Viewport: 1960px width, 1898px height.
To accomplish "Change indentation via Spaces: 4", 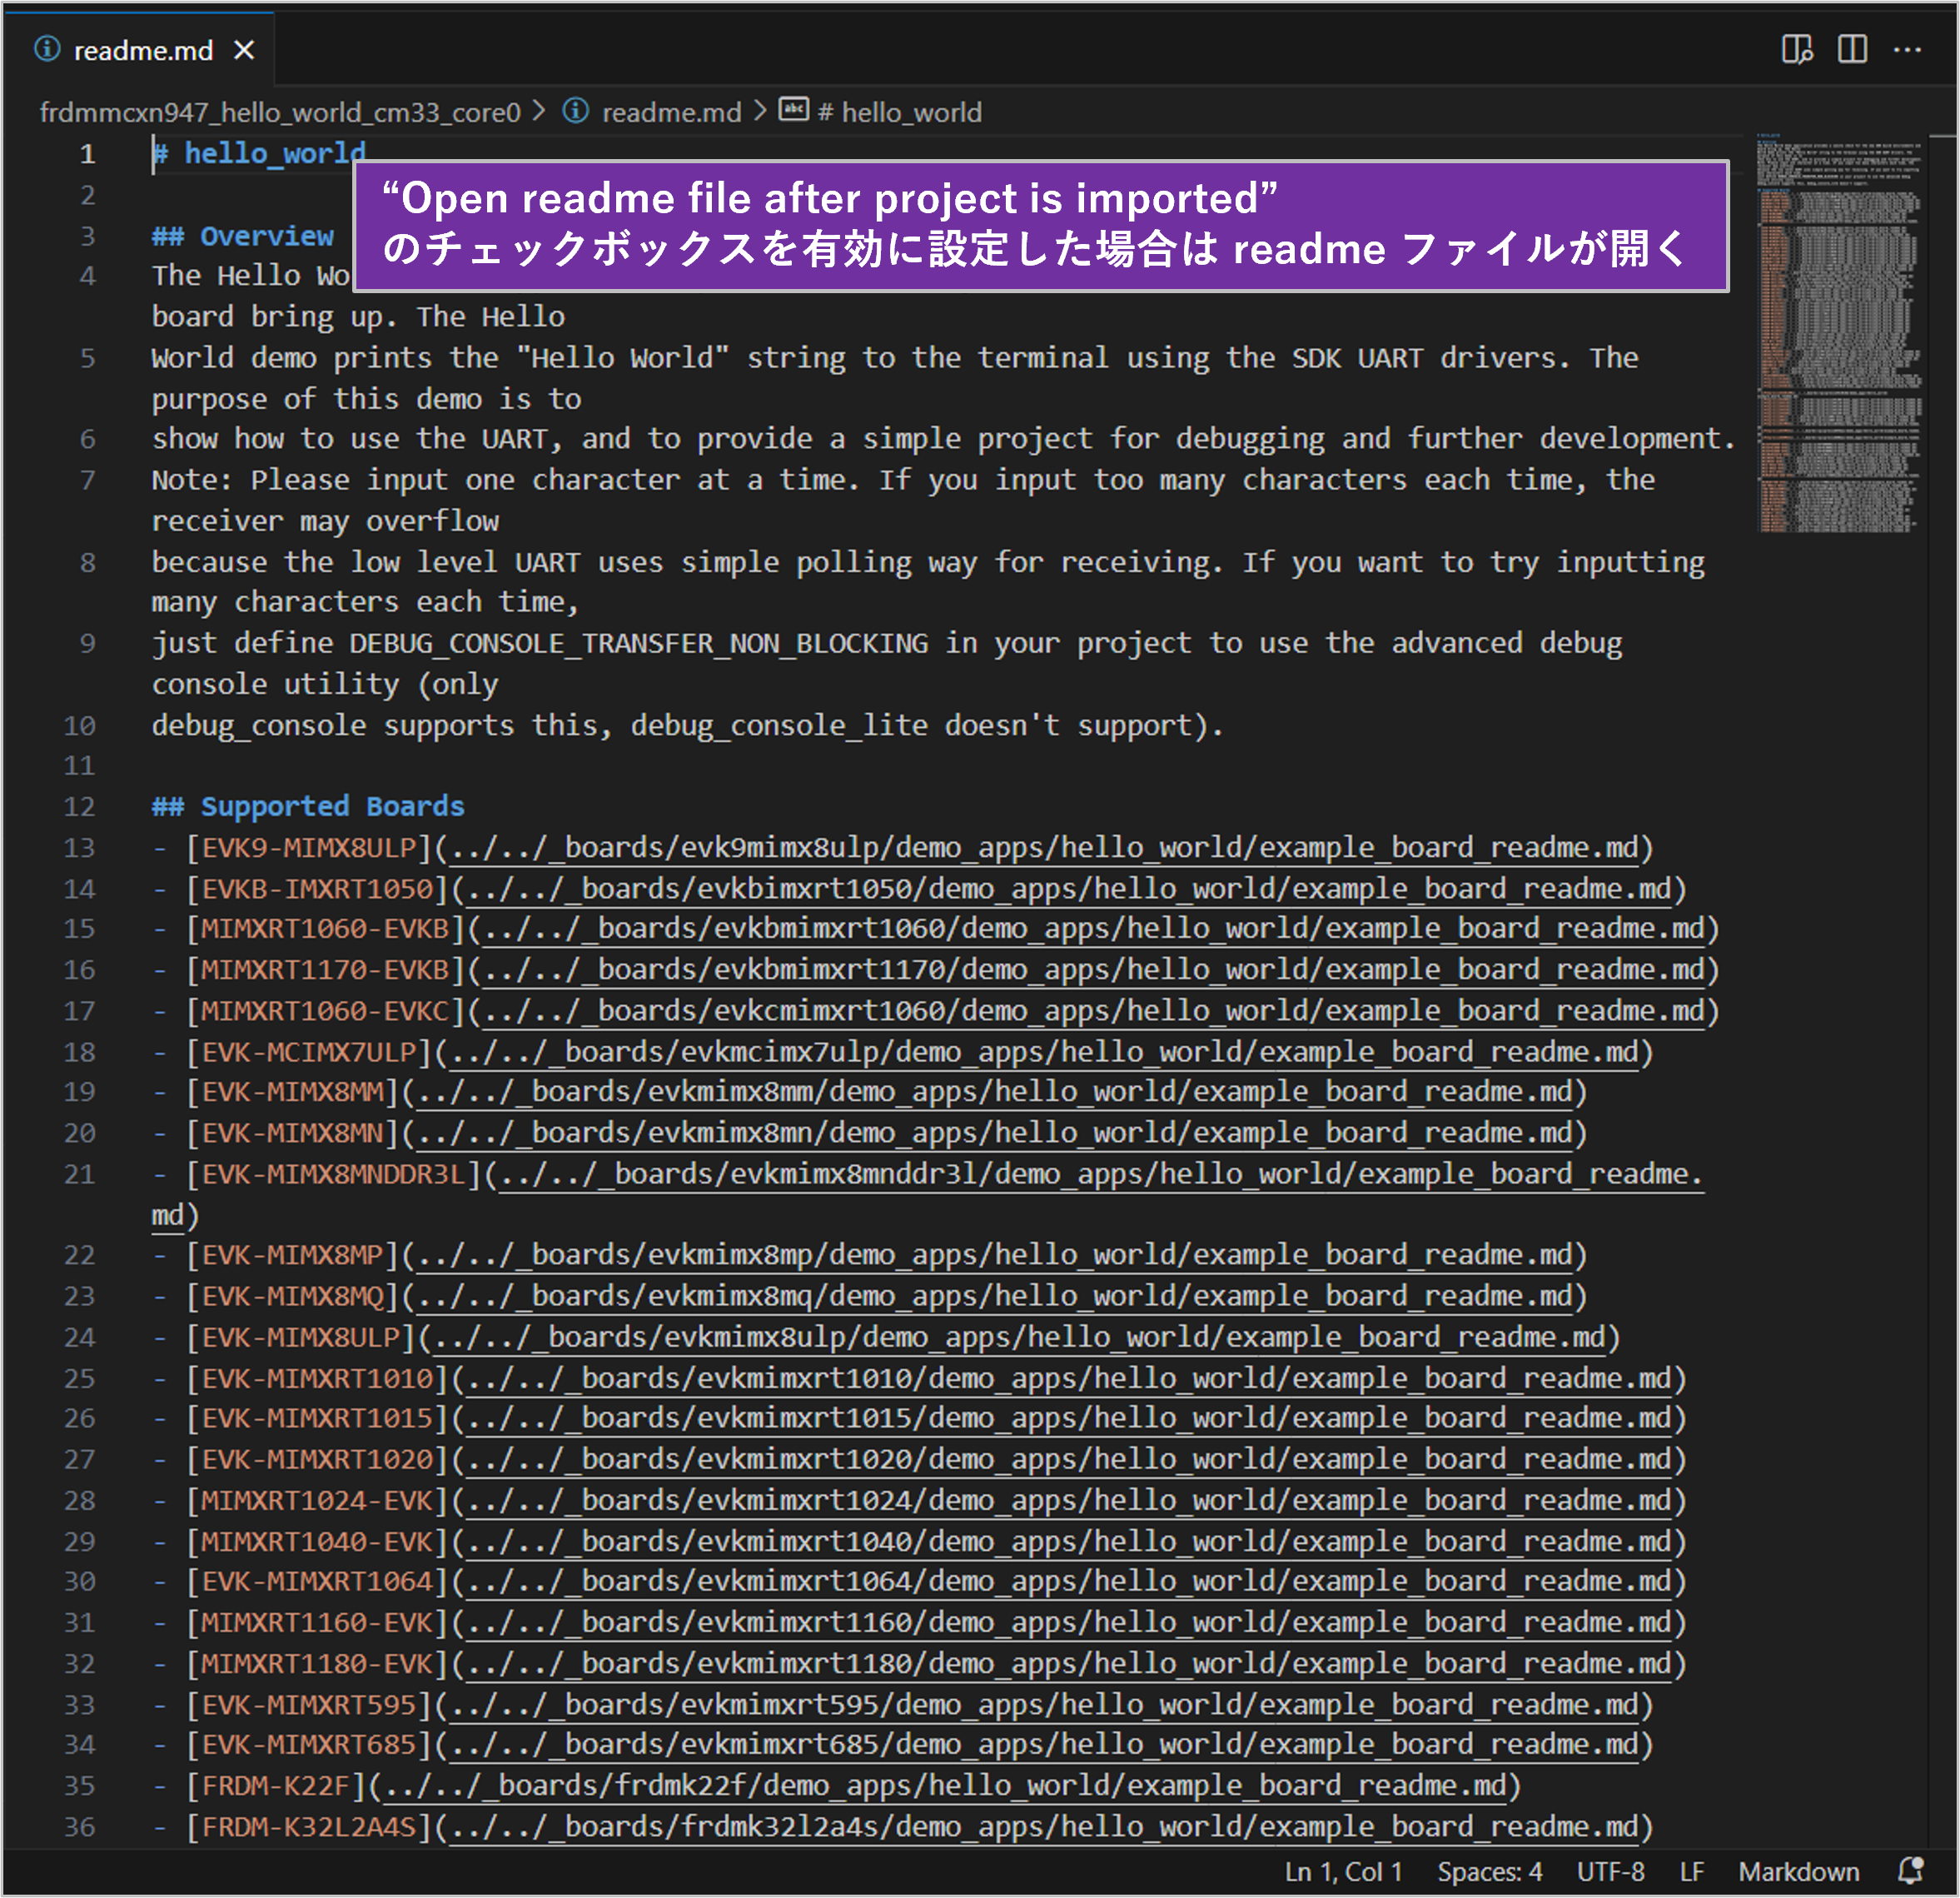I will (1489, 1871).
